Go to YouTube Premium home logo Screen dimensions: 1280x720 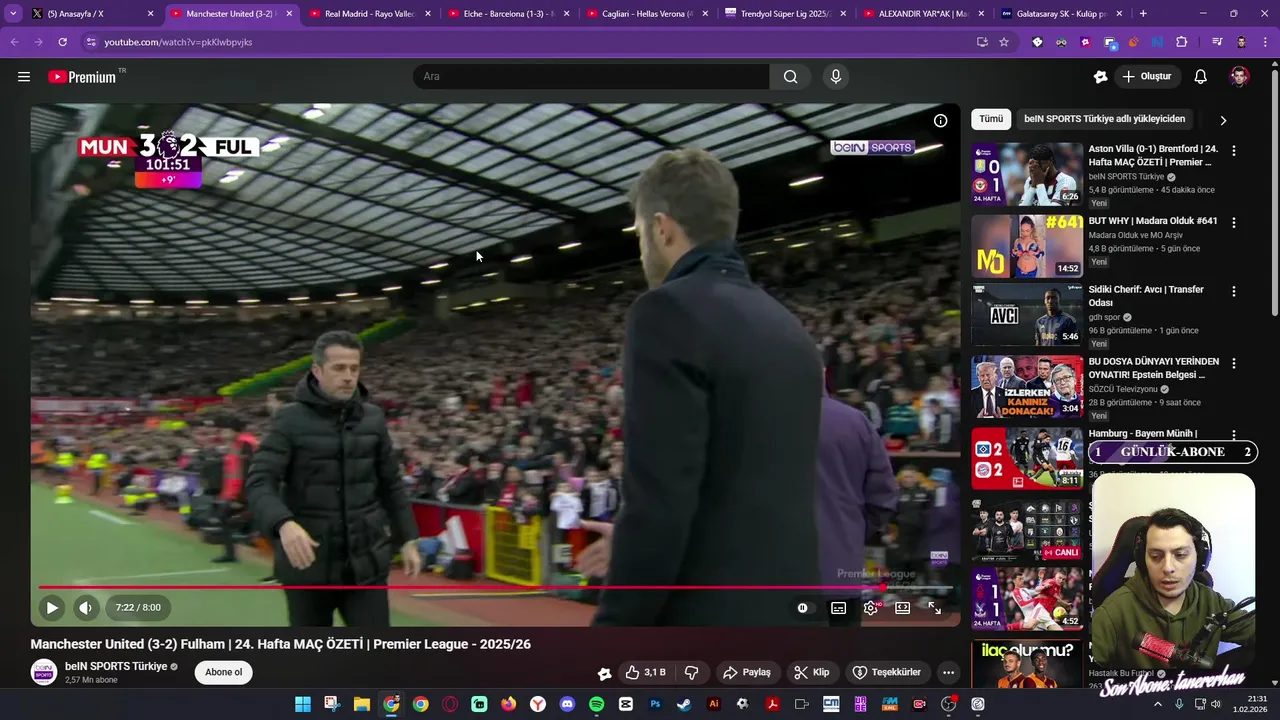[82, 77]
